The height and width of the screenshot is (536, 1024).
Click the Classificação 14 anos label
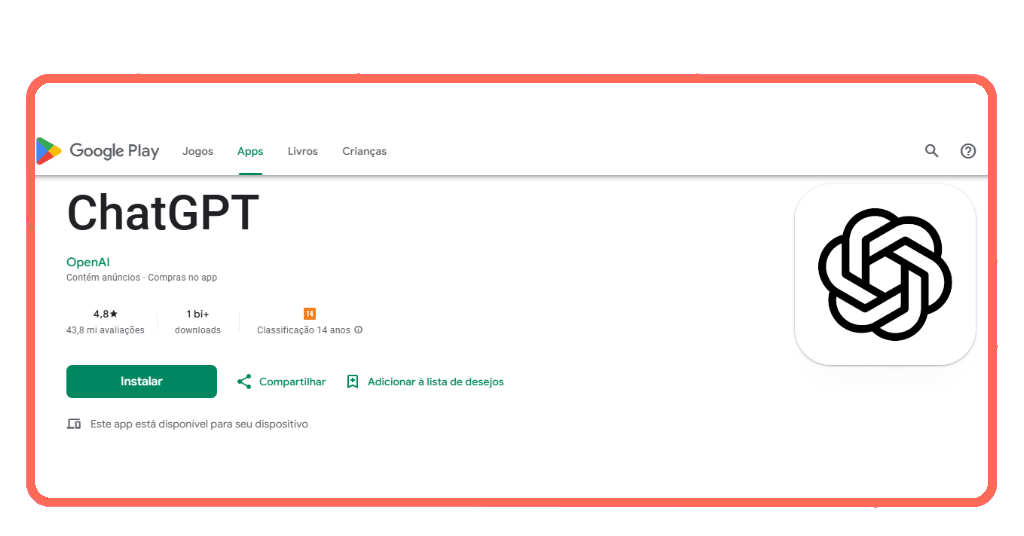(x=304, y=330)
